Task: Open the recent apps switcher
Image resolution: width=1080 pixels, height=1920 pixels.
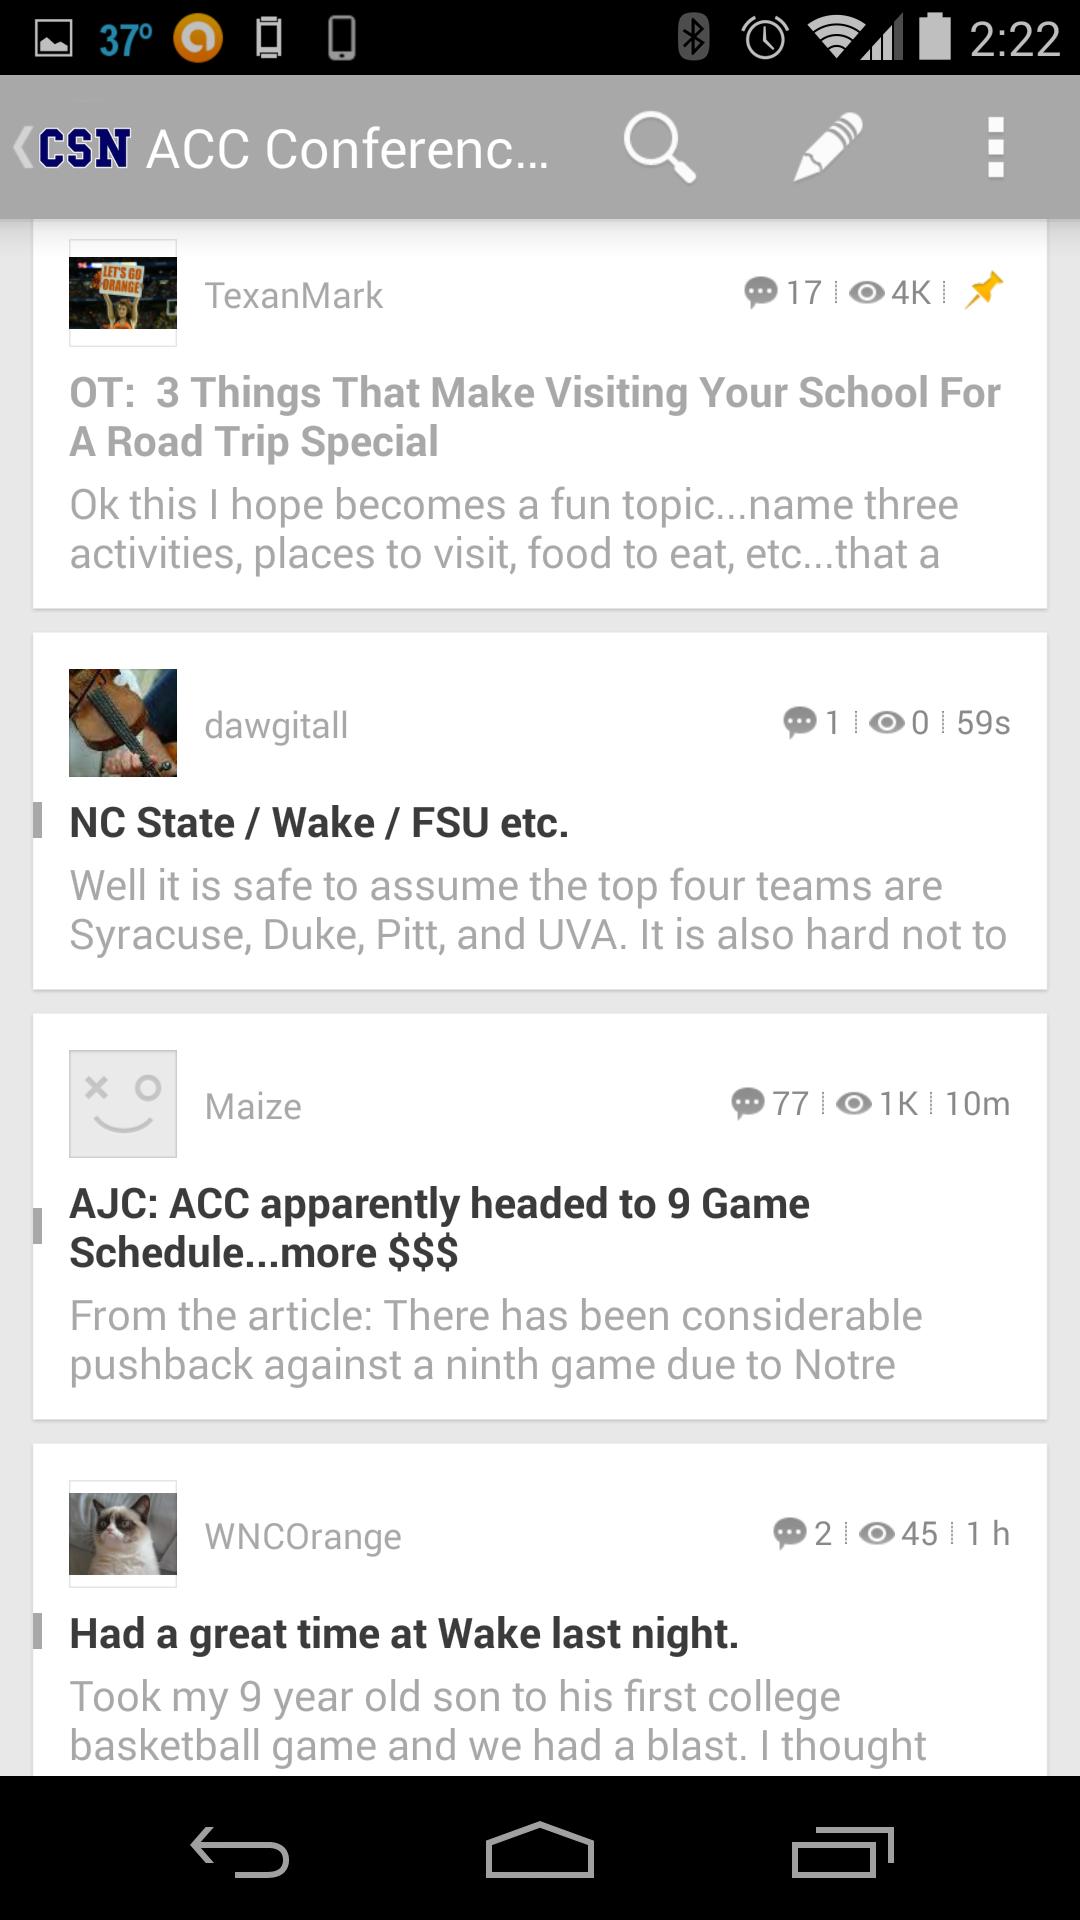Action: coord(842,1851)
